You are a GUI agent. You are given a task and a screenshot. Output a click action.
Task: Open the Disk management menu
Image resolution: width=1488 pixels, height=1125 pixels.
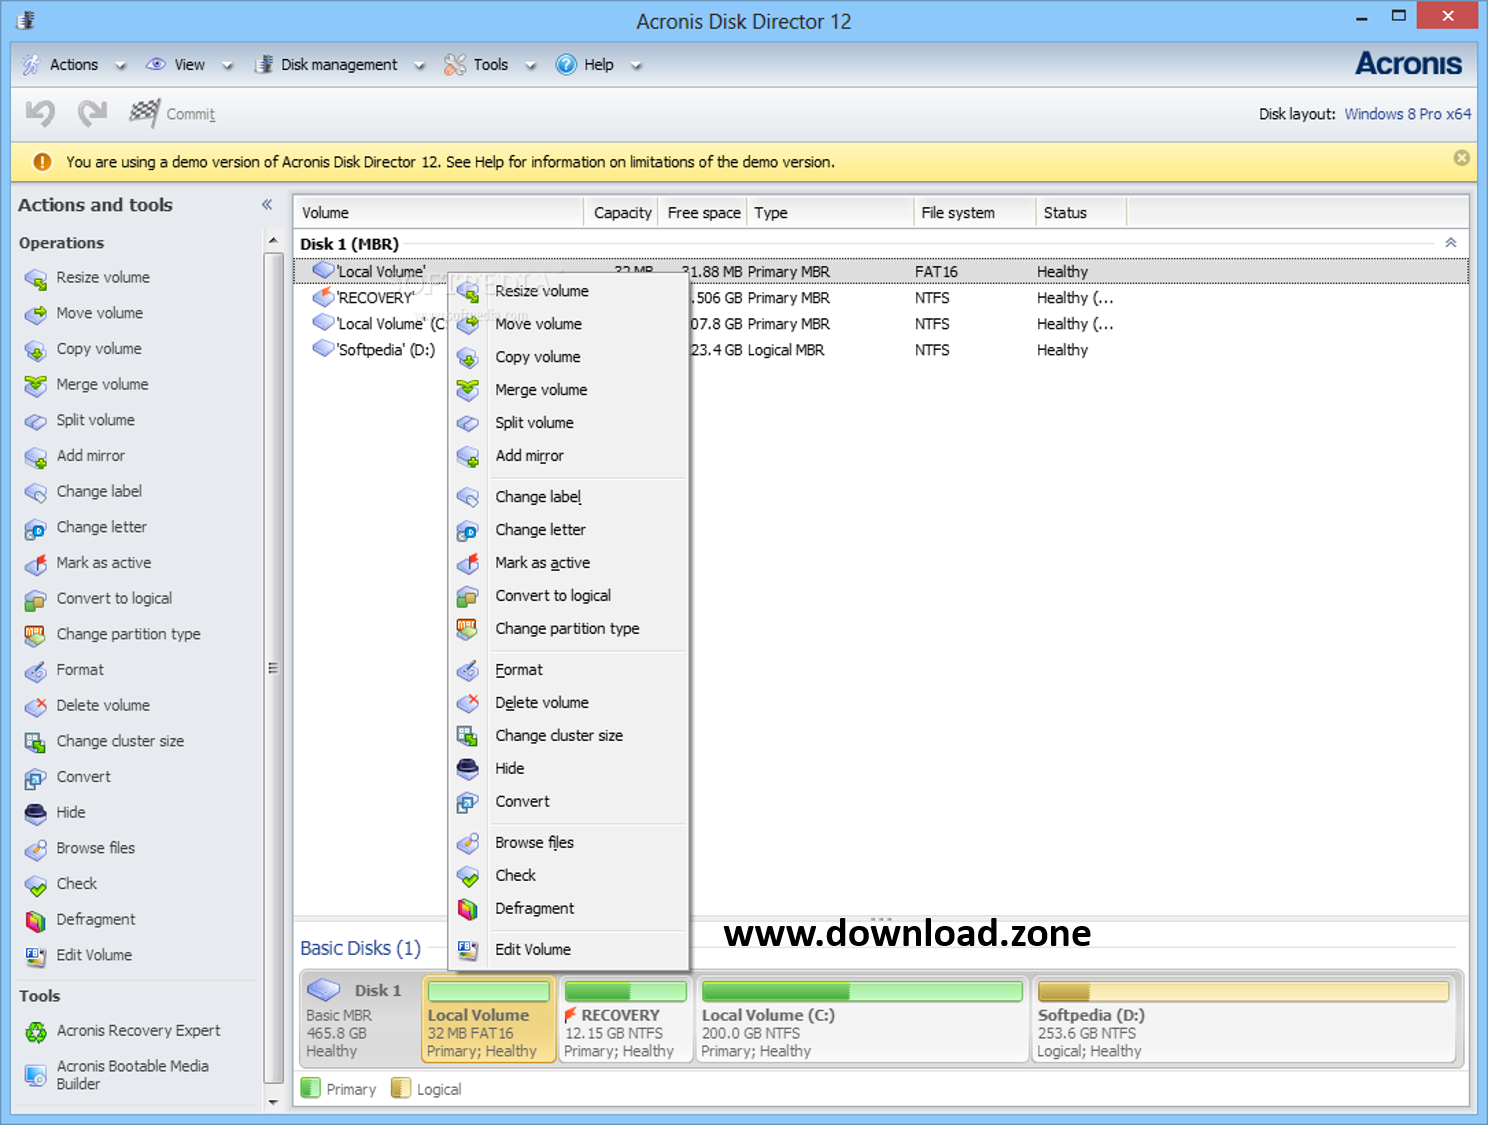[339, 65]
